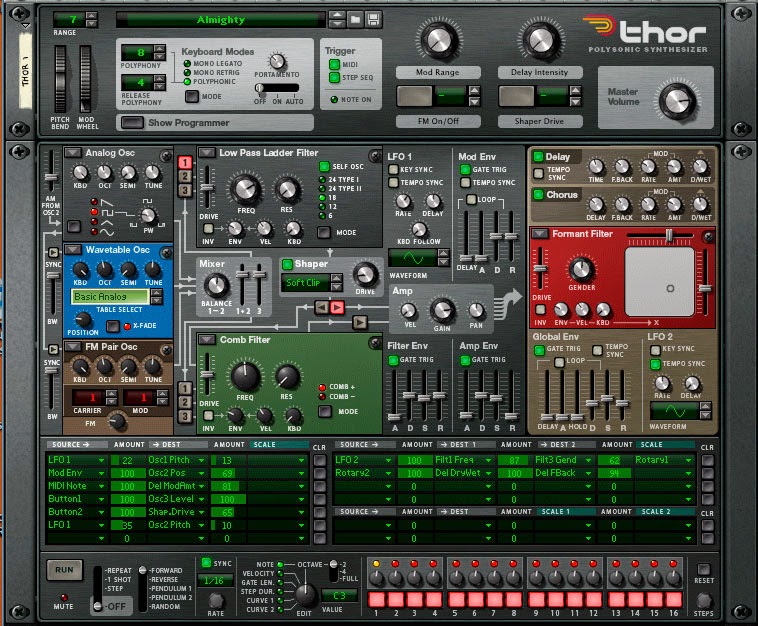The height and width of the screenshot is (626, 758).
Task: Open the patch browser folder icon
Action: coord(355,19)
